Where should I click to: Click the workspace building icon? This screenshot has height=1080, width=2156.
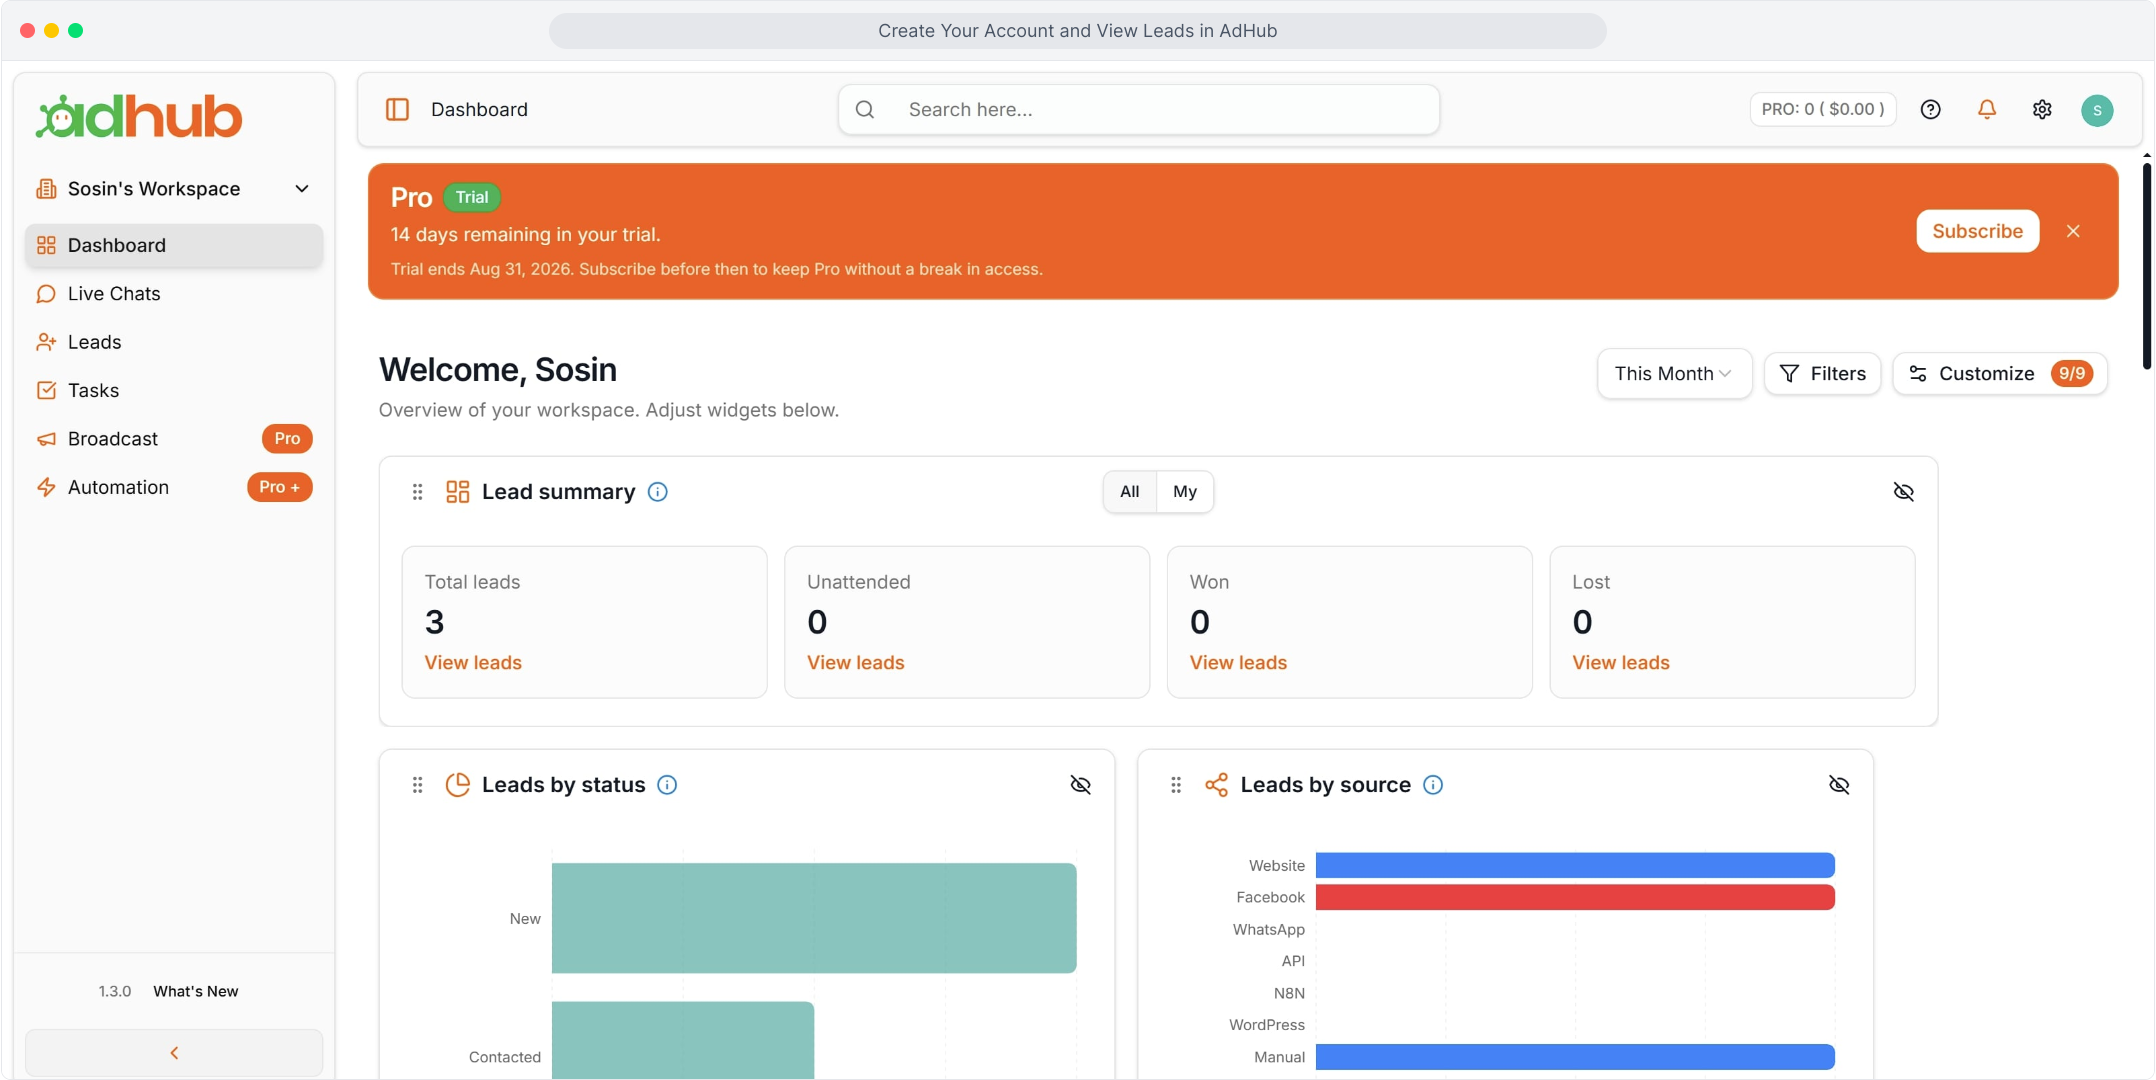(46, 189)
